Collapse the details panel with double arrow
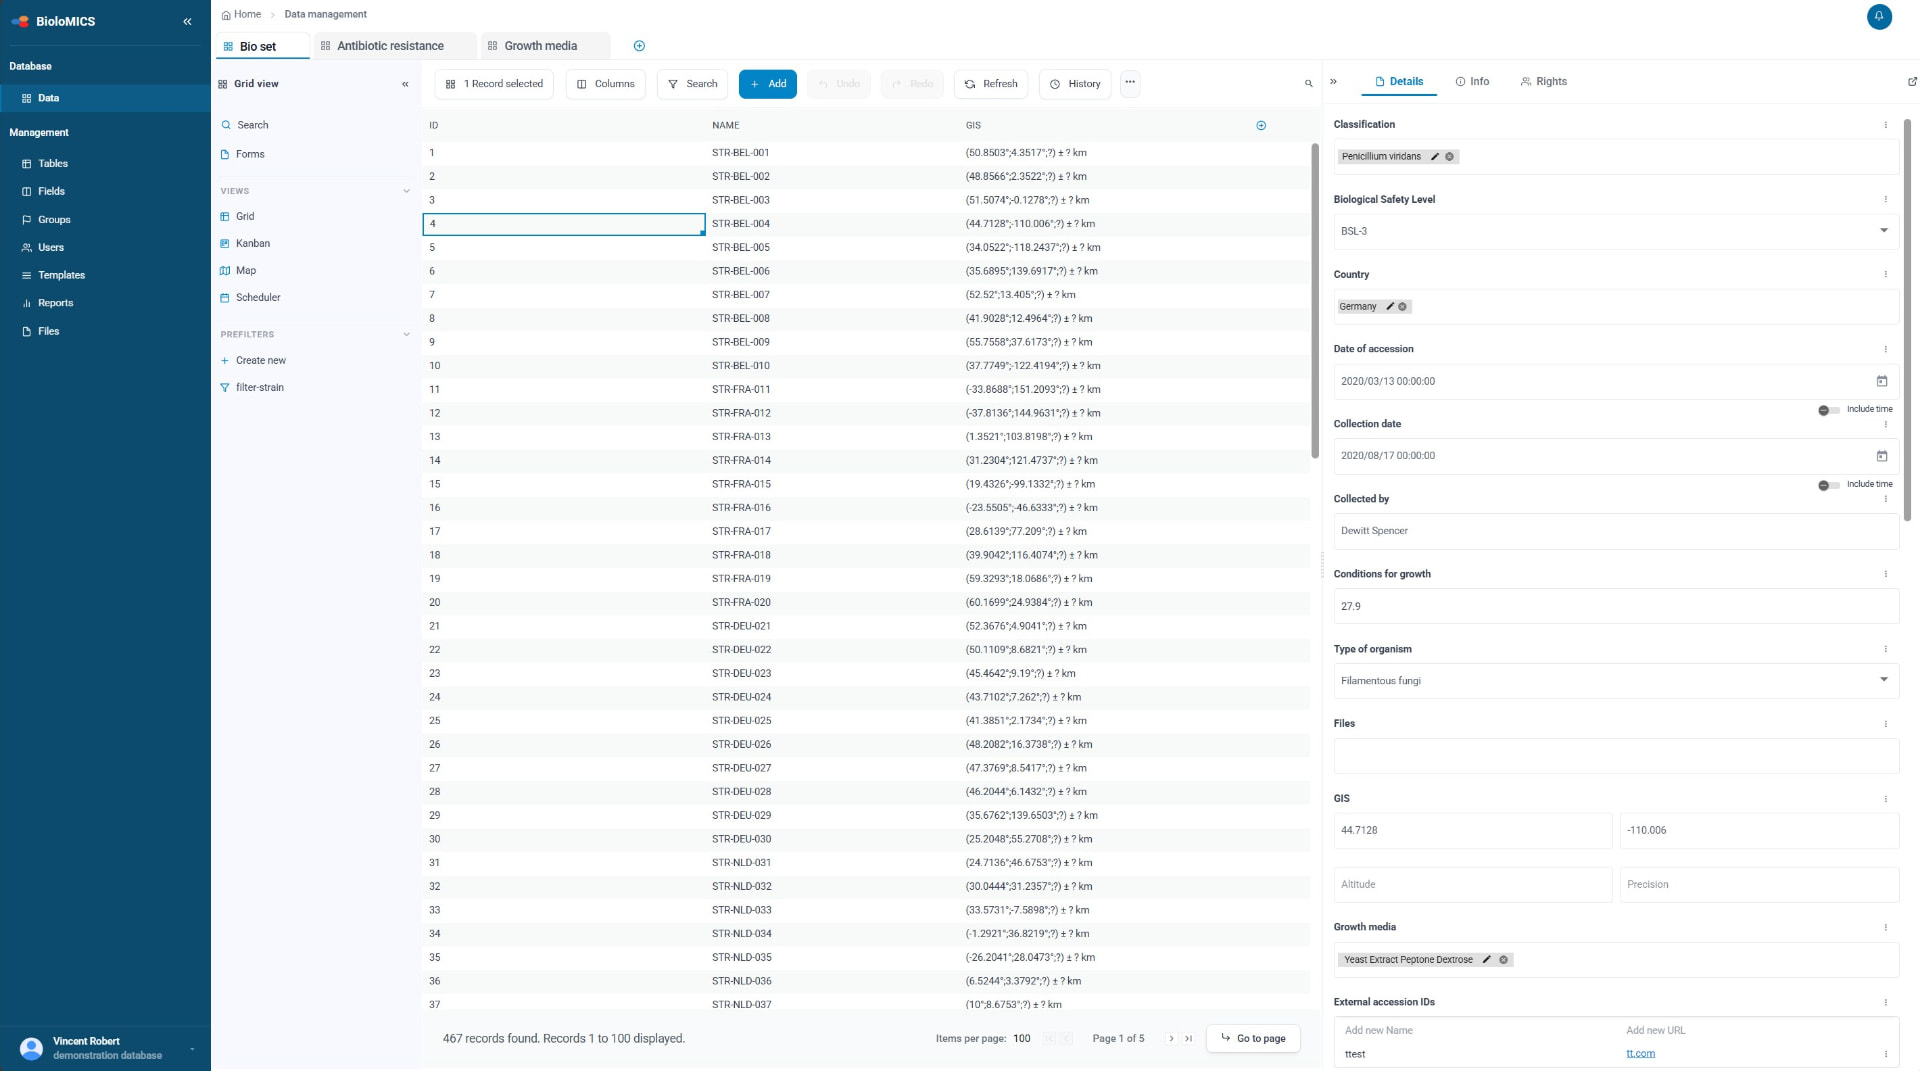1920x1071 pixels. pyautogui.click(x=1333, y=81)
